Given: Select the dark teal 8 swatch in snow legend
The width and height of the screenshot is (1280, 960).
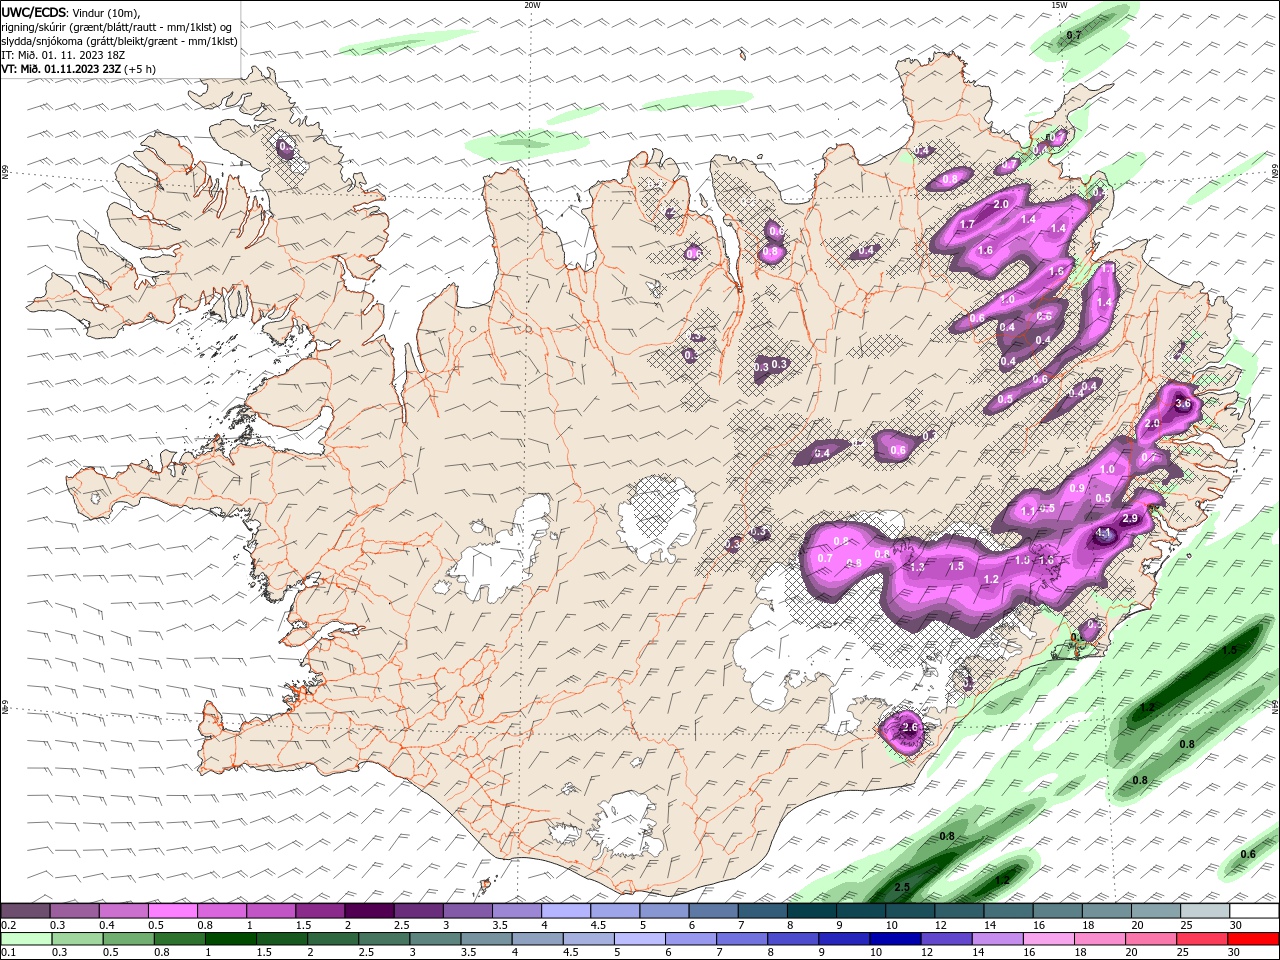Looking at the screenshot, I should (812, 911).
